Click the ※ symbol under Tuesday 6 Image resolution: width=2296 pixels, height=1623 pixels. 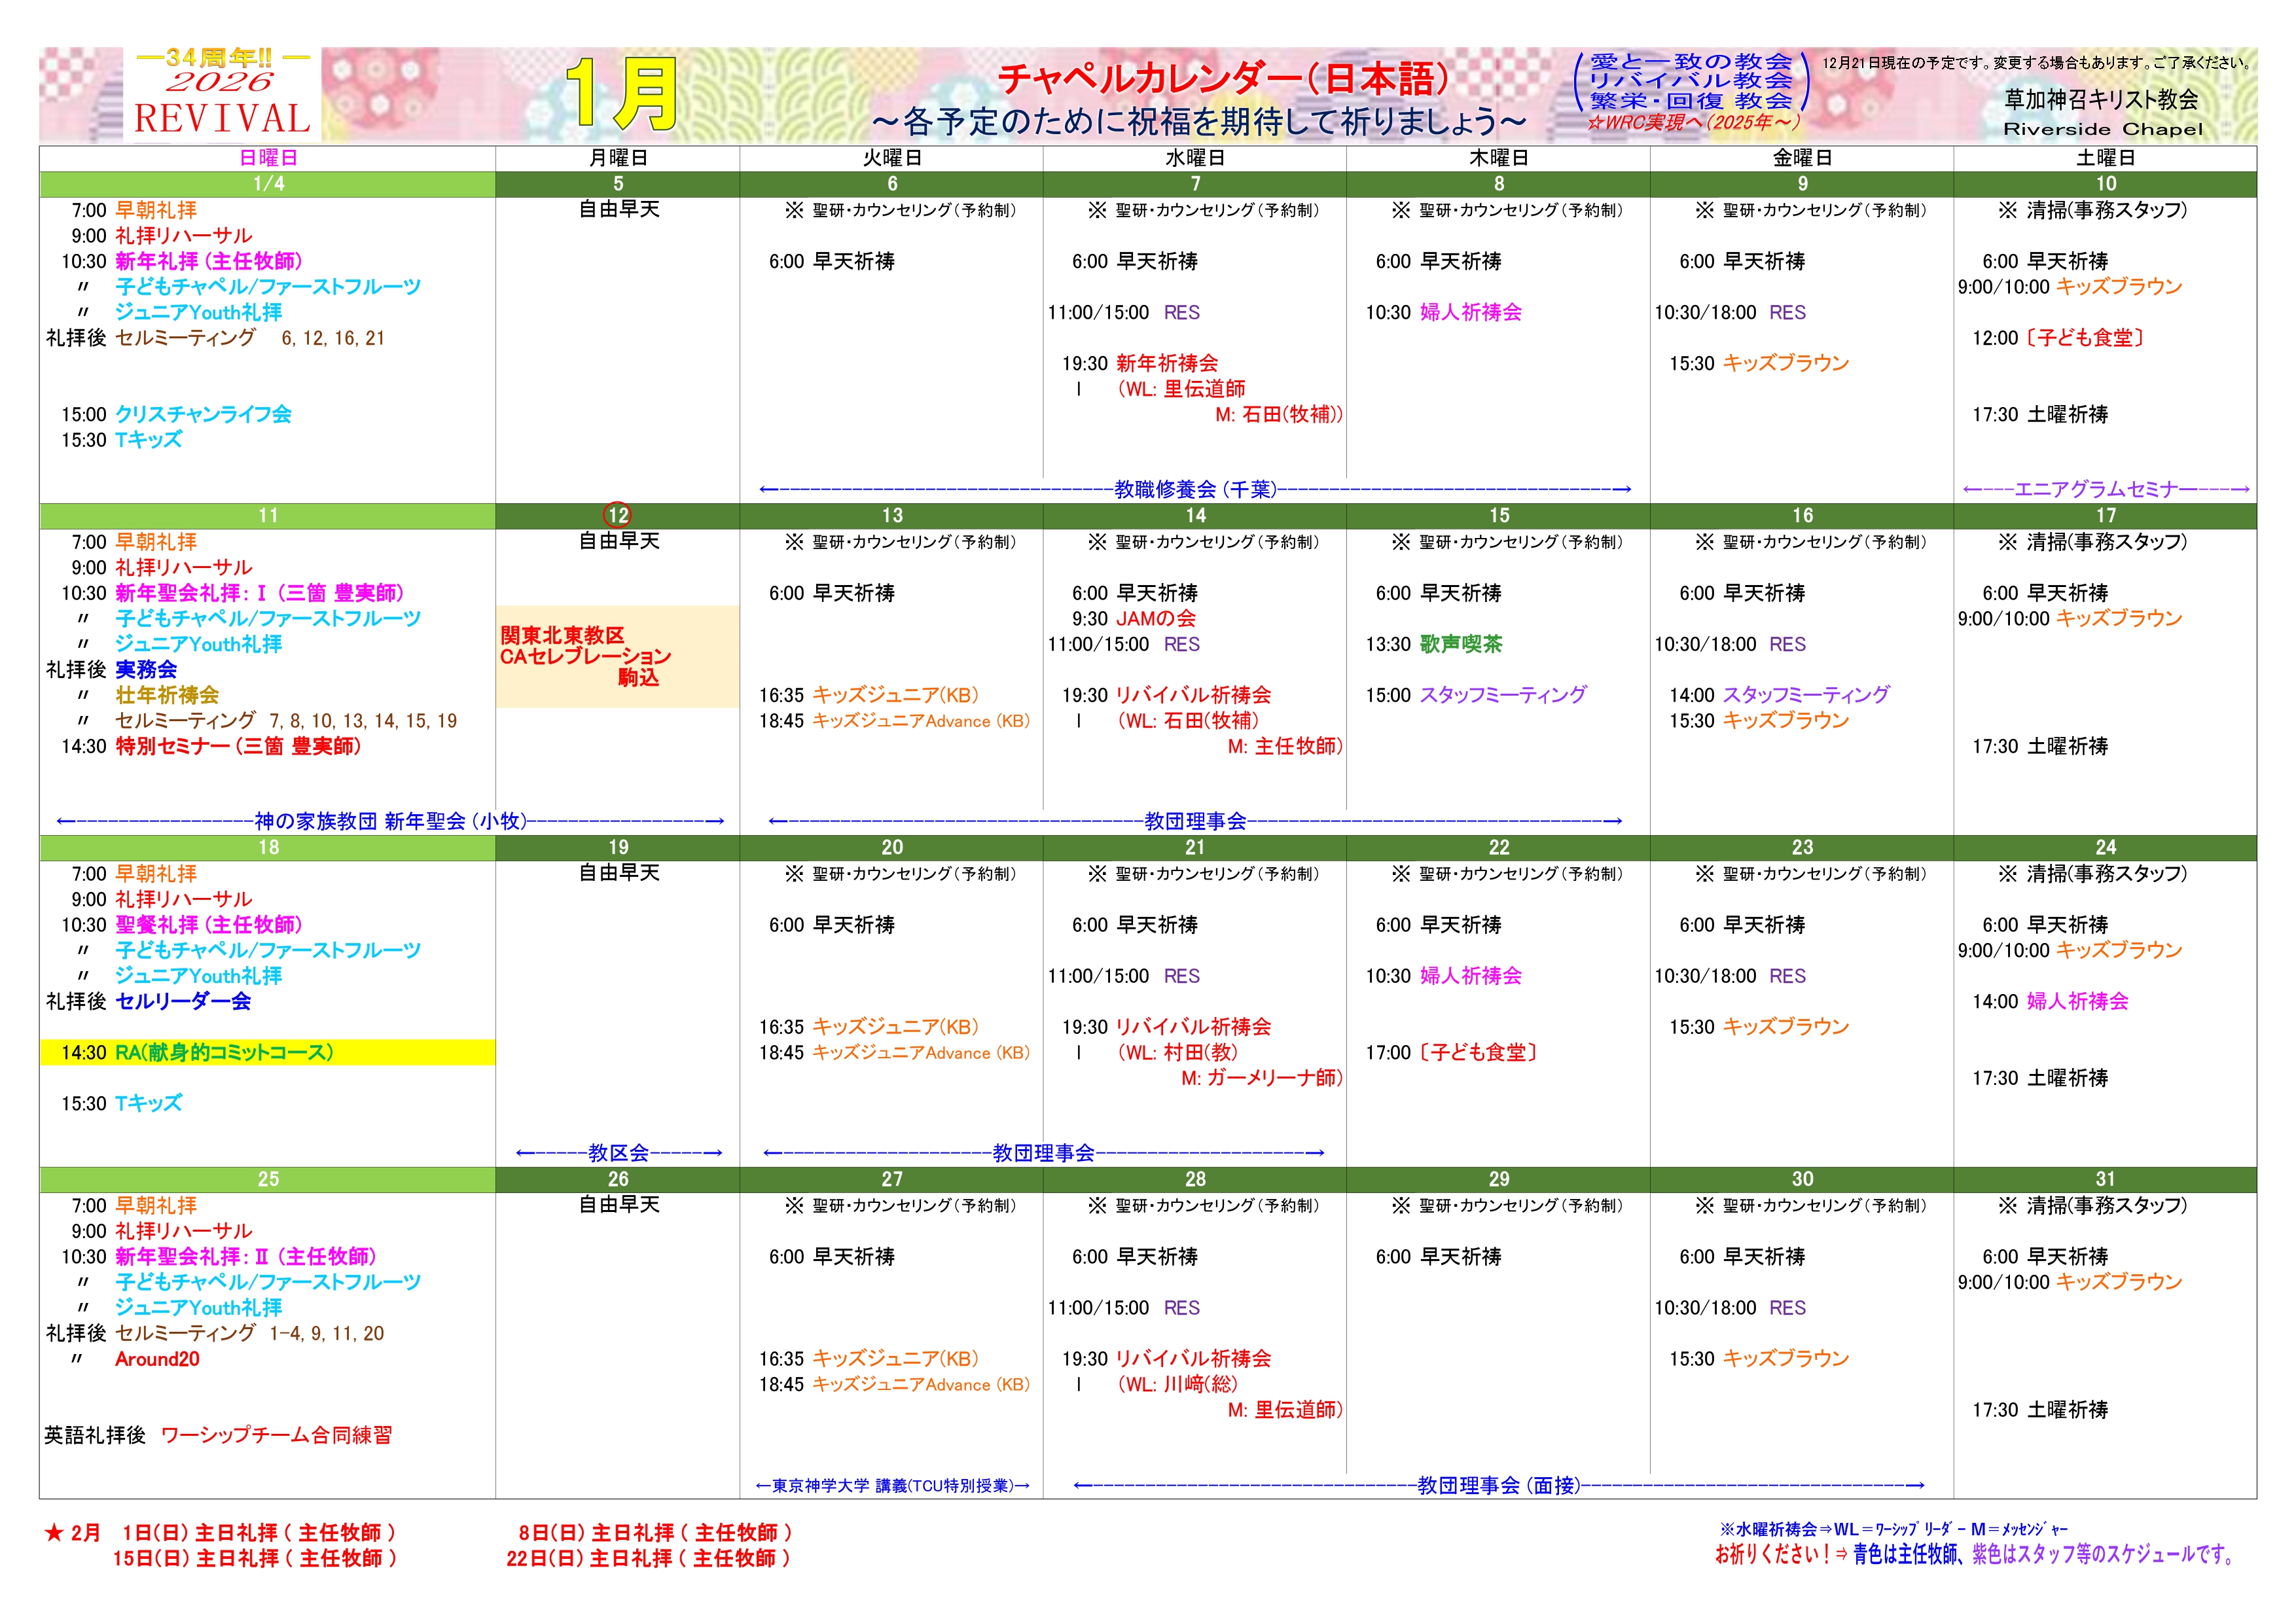pos(794,210)
